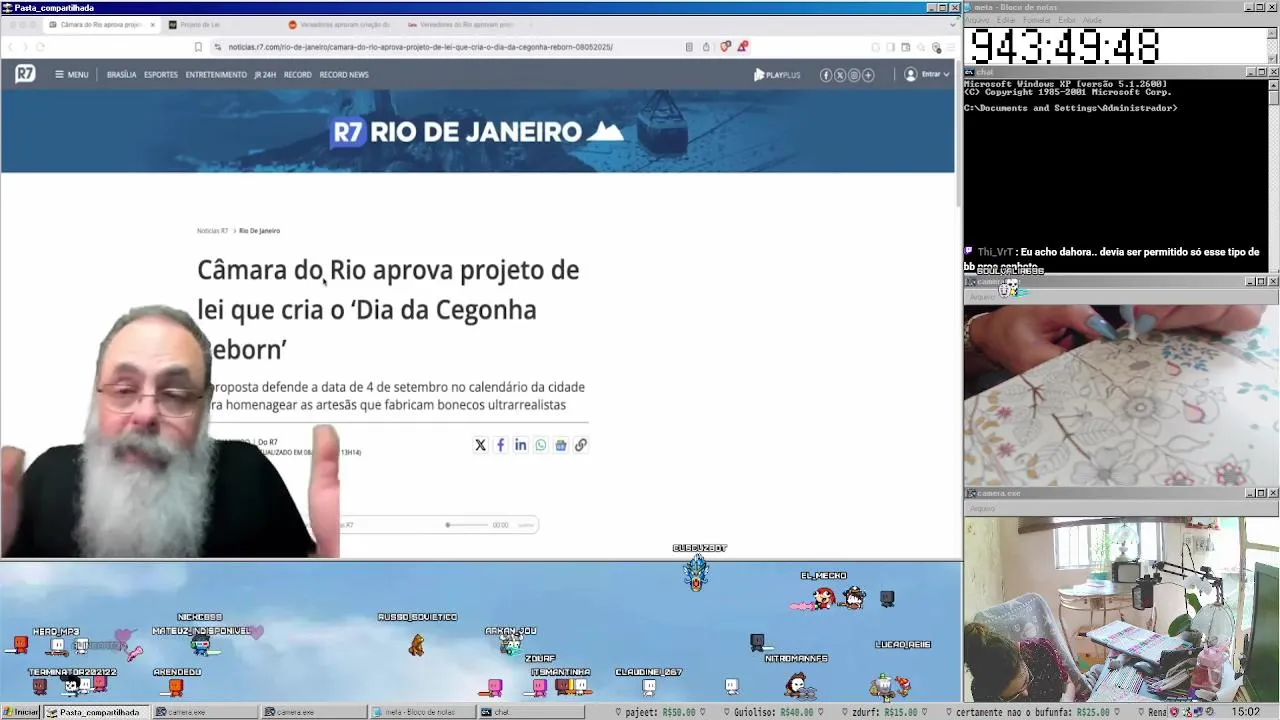Open Editar menu in Bloco de notas
This screenshot has width=1280, height=720.
point(1006,20)
